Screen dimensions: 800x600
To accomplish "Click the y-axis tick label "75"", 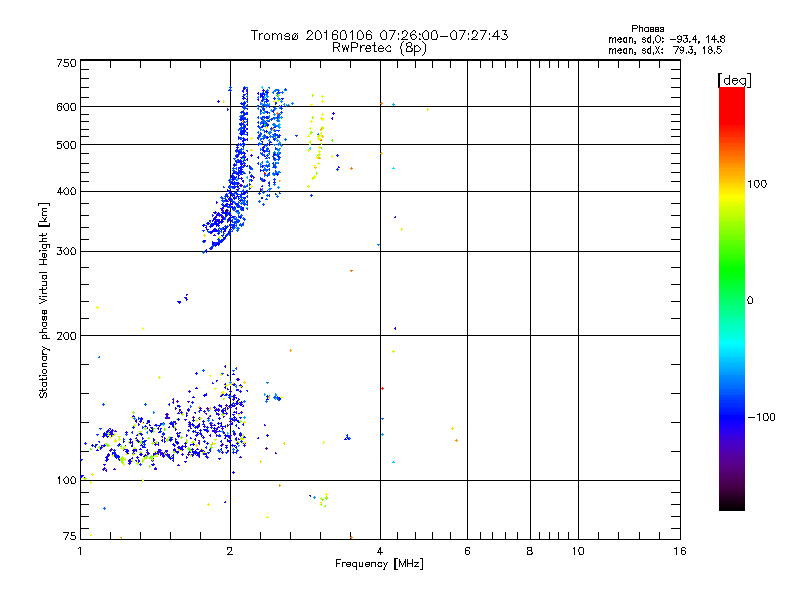I will click(70, 536).
